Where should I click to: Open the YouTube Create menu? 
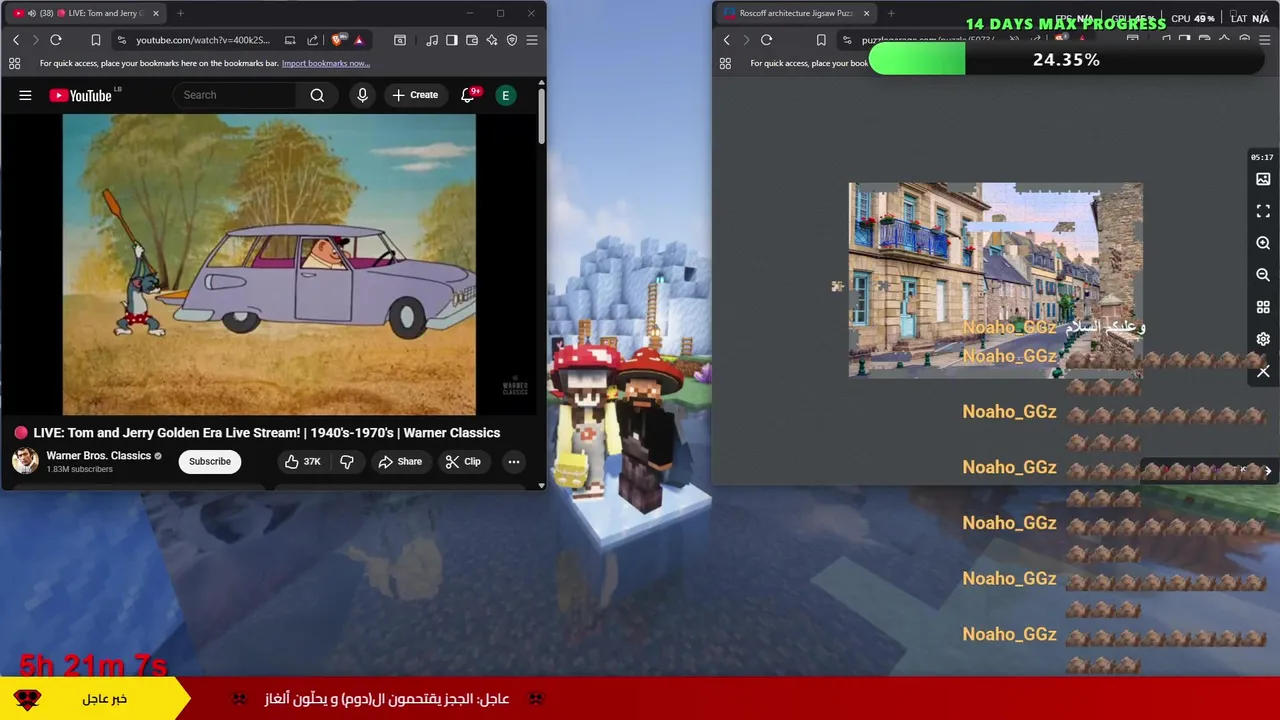point(415,95)
